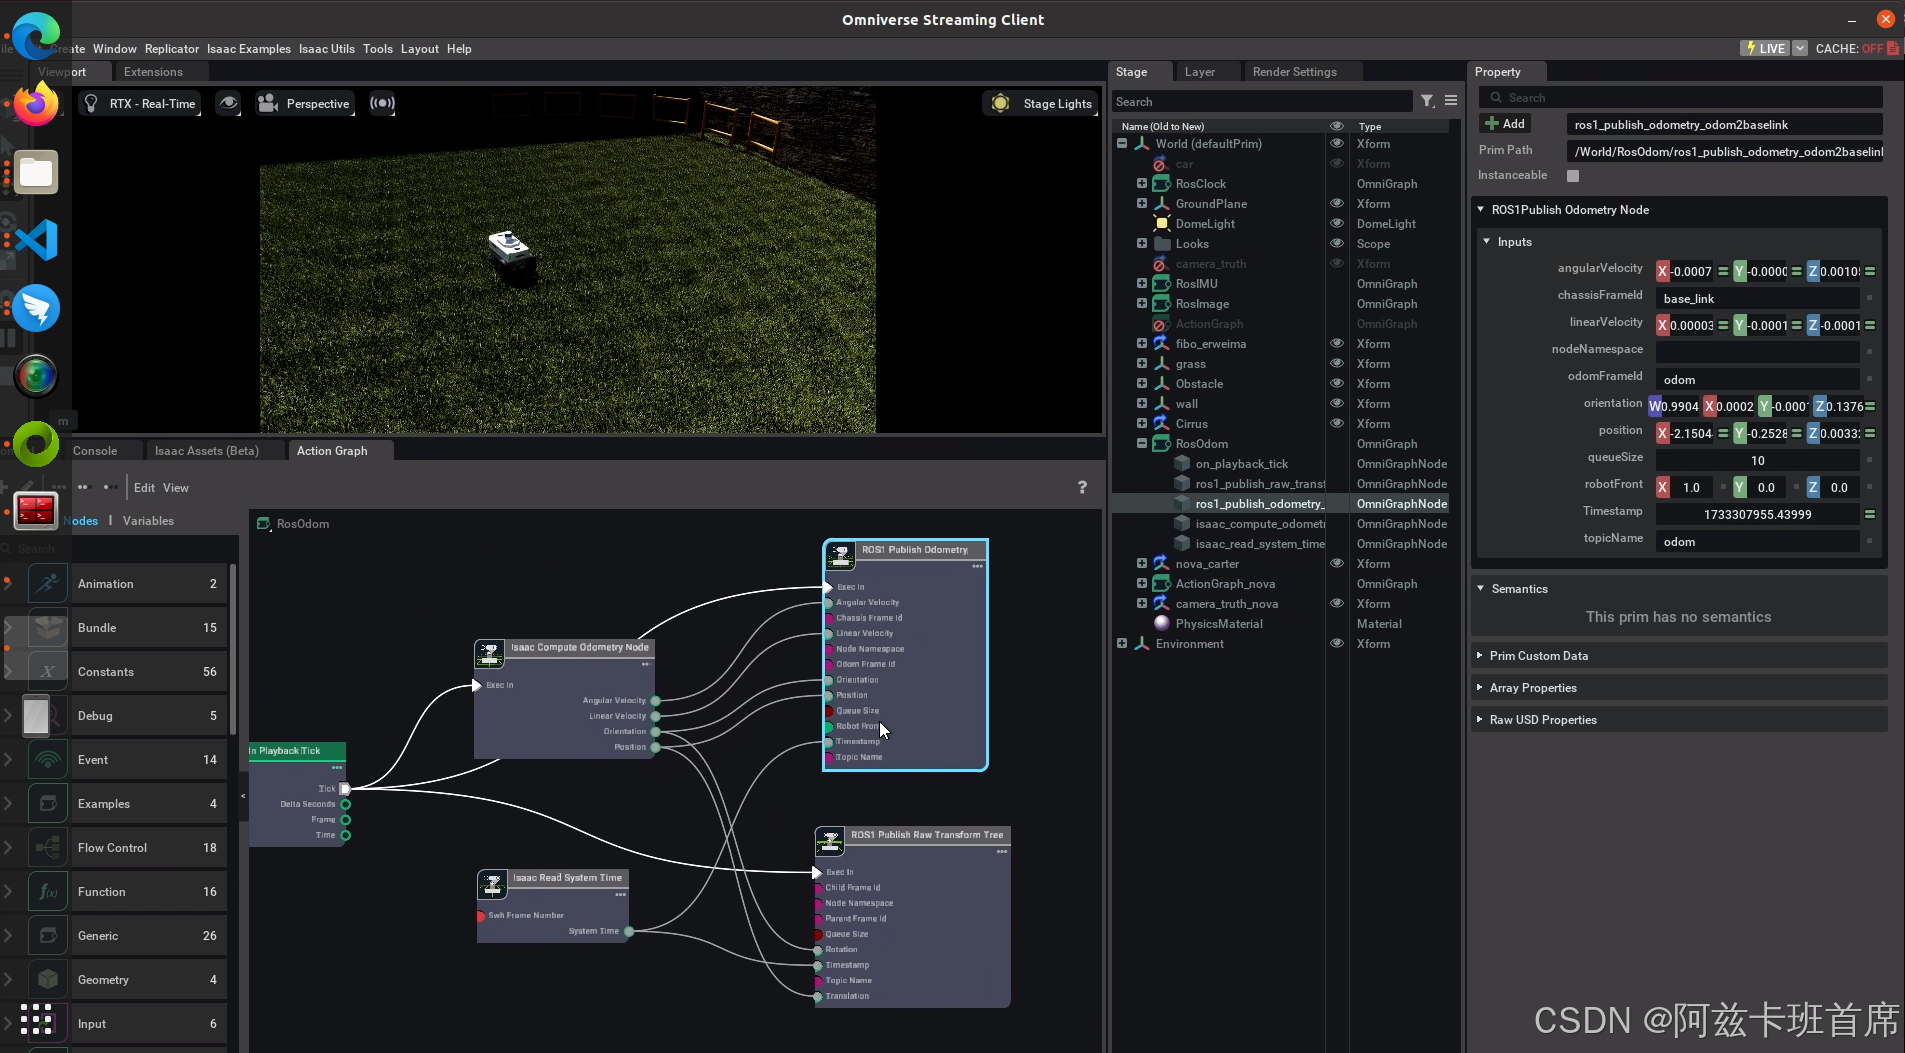
Task: Click the Event category icon
Action: click(48, 760)
